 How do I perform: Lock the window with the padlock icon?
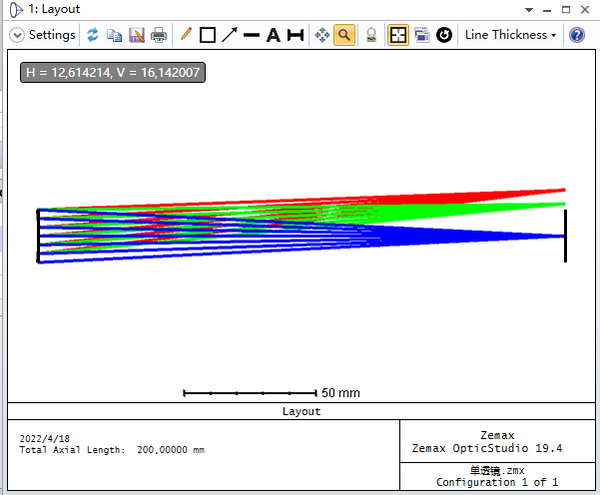(371, 35)
